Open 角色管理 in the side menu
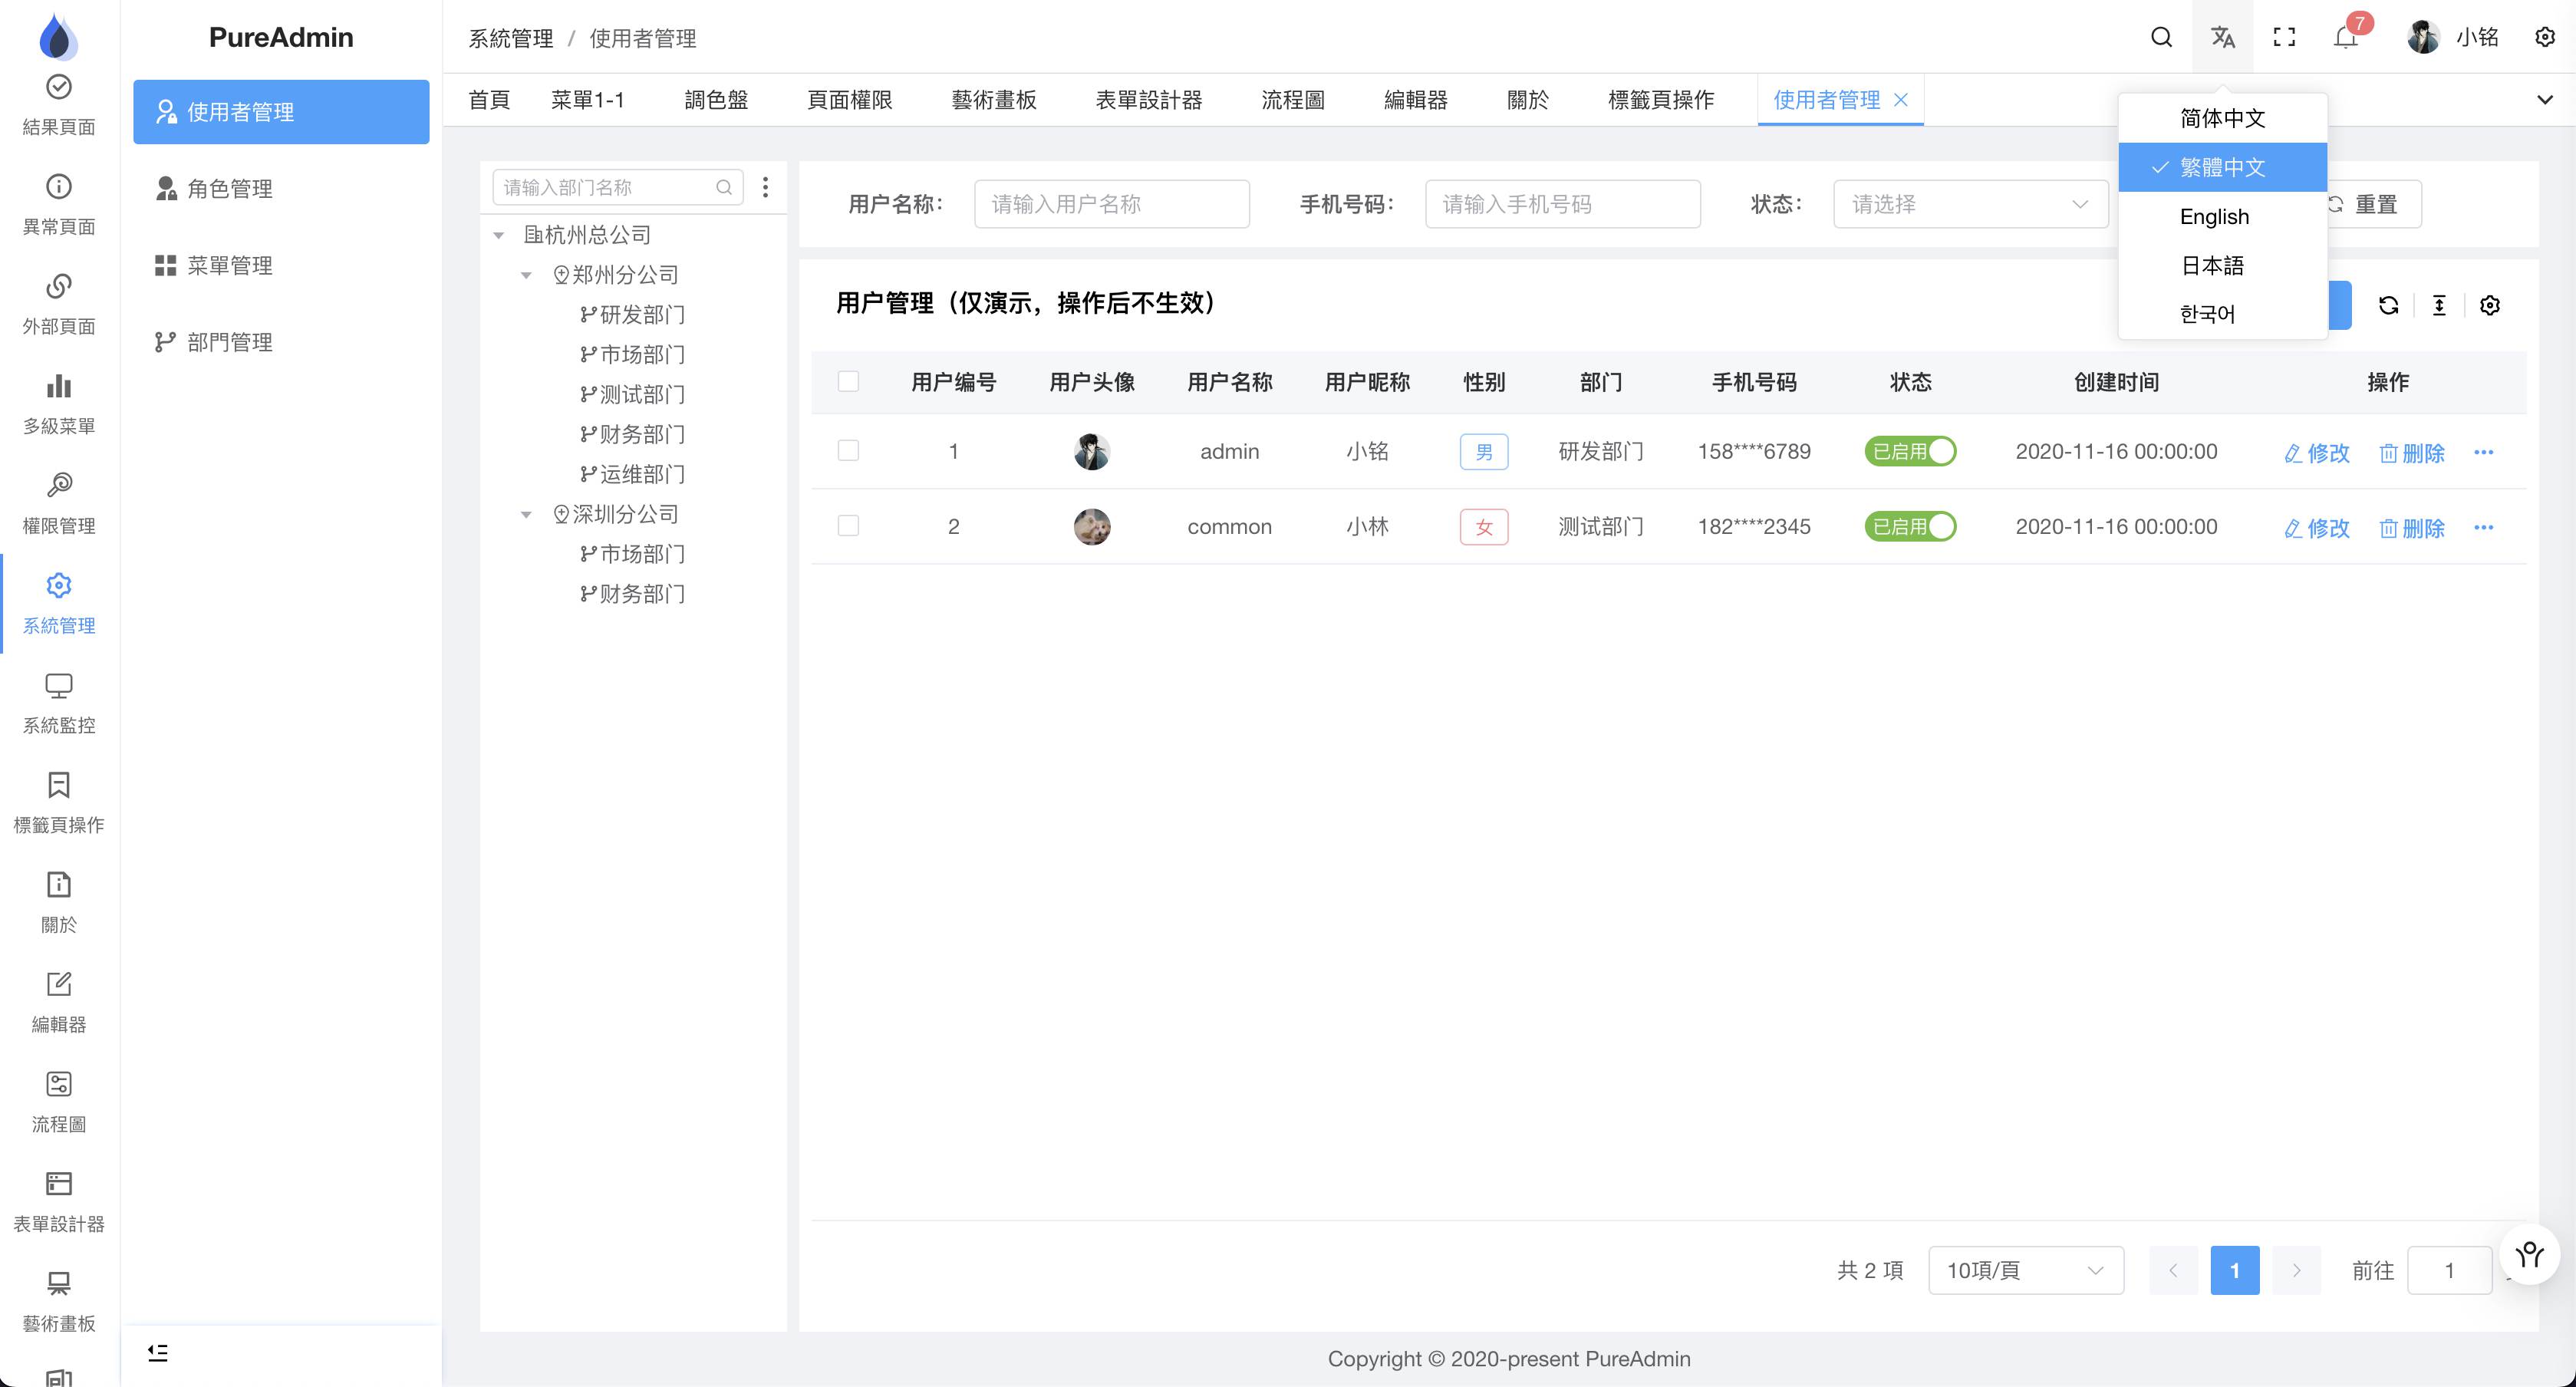The width and height of the screenshot is (2576, 1387). click(x=229, y=188)
